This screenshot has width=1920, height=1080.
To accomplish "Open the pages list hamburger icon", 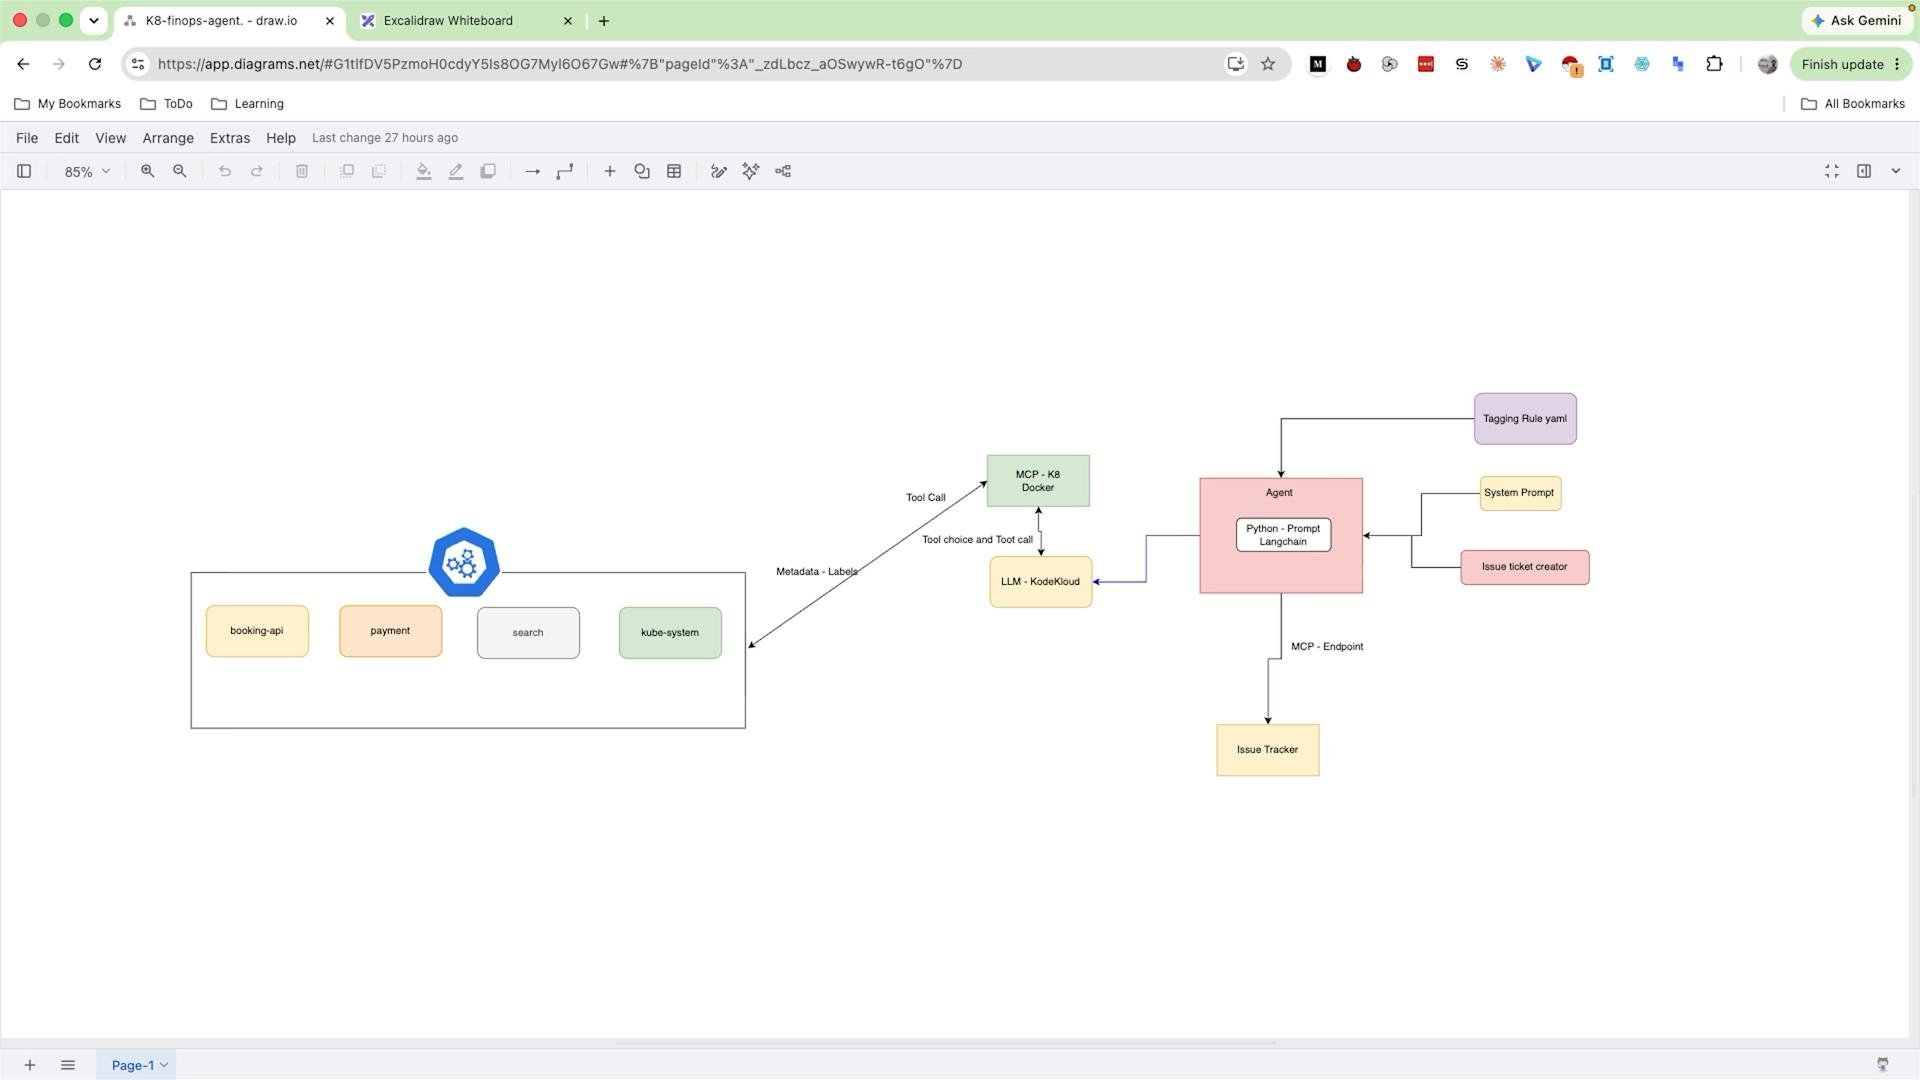I will [68, 1065].
